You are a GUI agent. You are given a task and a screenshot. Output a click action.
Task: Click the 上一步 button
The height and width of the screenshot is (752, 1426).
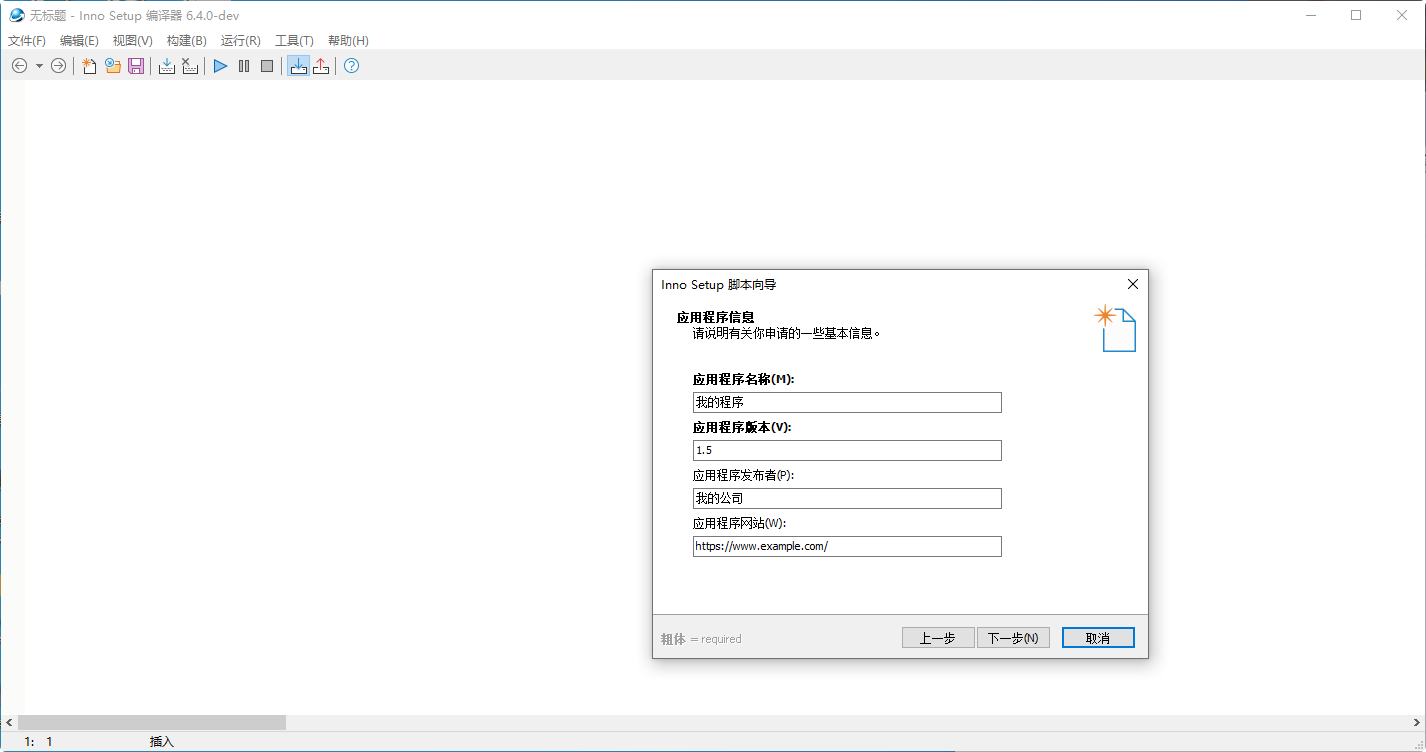pyautogui.click(x=937, y=638)
